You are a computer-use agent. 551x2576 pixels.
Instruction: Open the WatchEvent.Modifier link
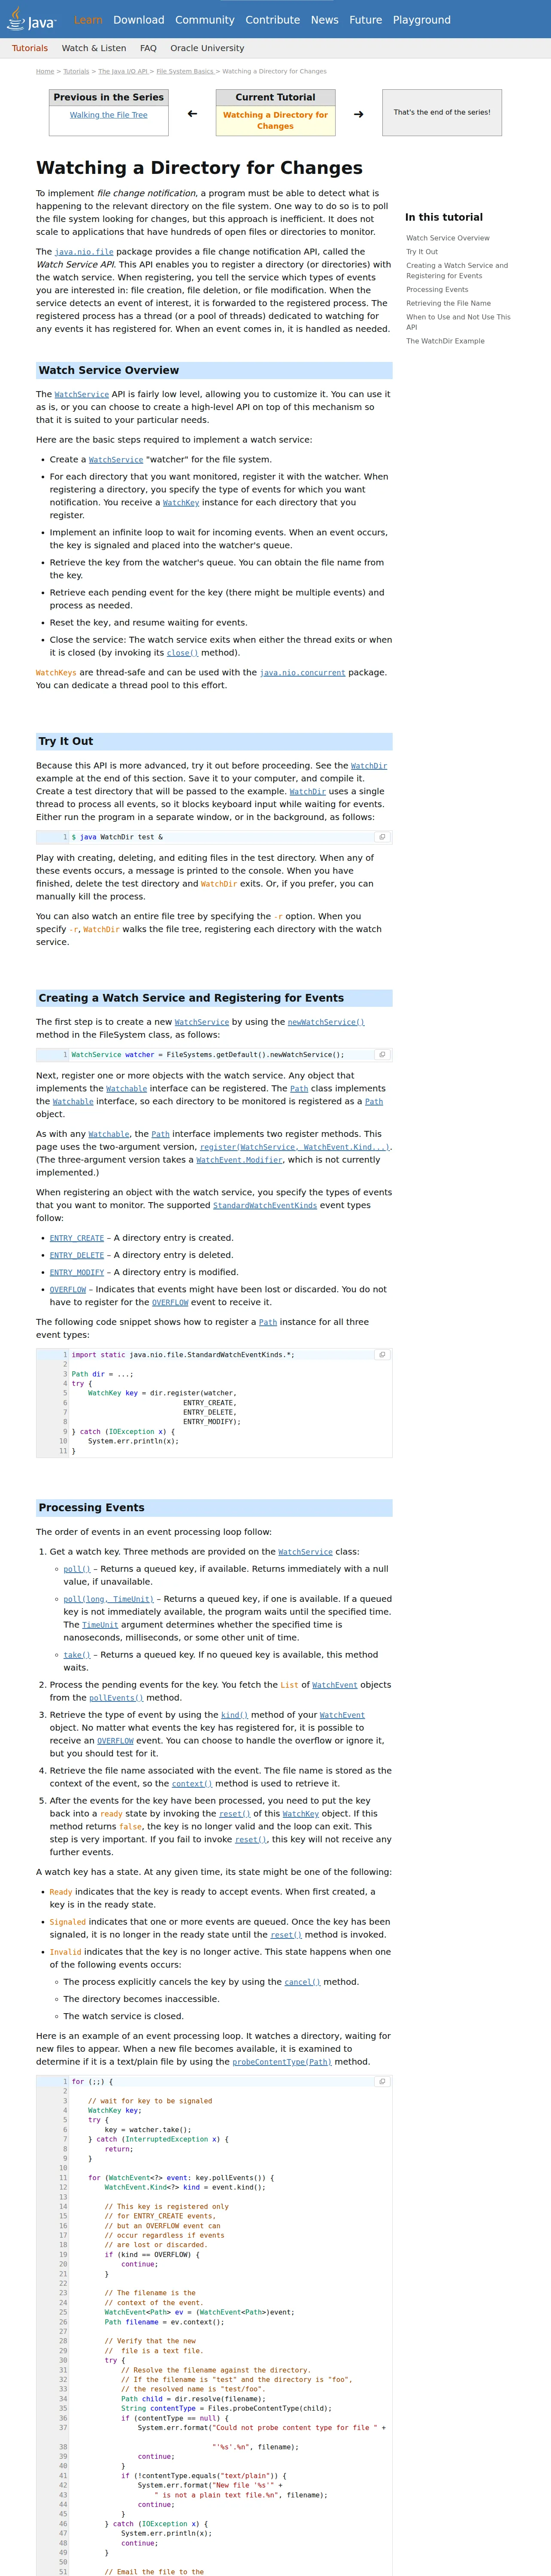coord(240,1160)
